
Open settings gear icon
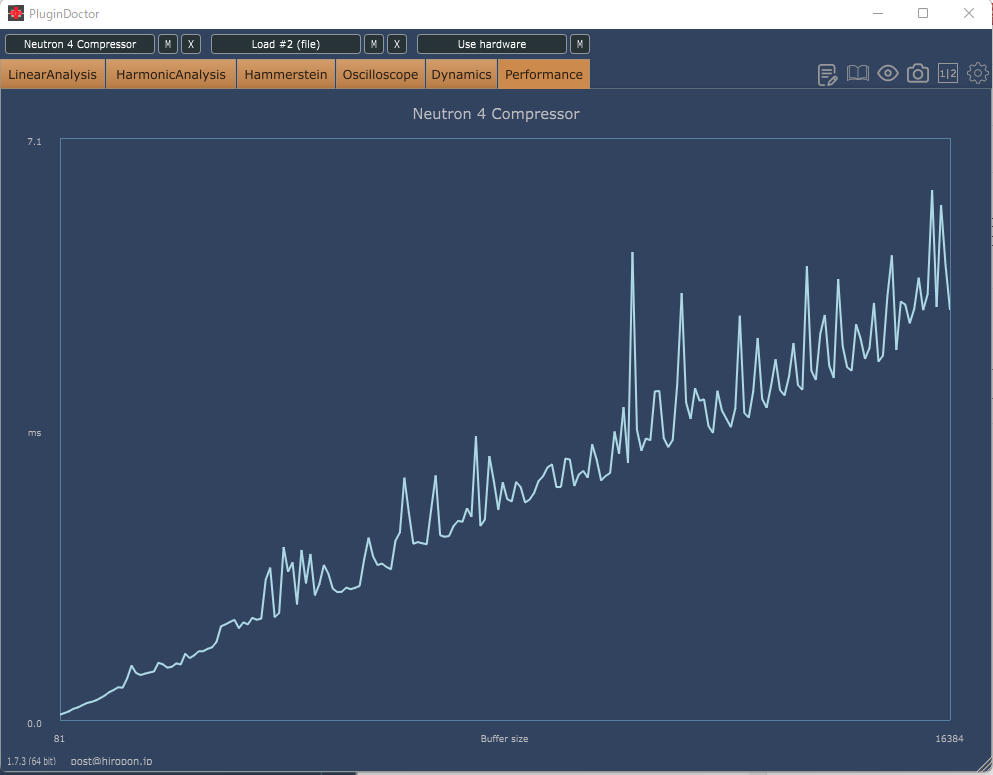[x=978, y=73]
